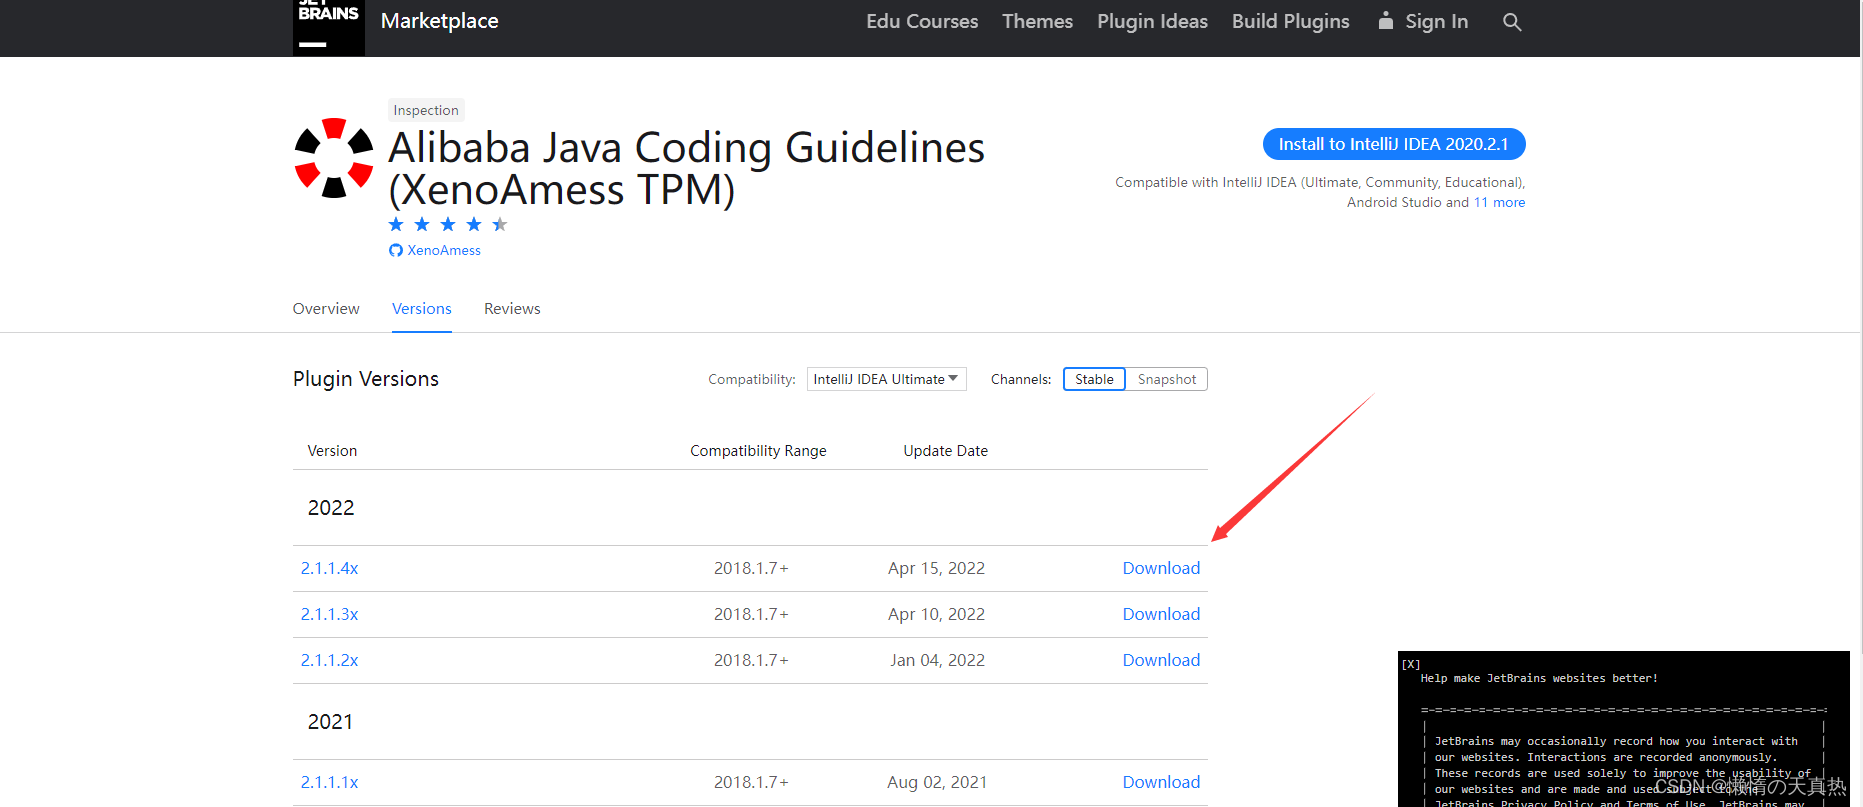This screenshot has width=1863, height=807.
Task: Open the JetBrains logo home link
Action: (328, 27)
